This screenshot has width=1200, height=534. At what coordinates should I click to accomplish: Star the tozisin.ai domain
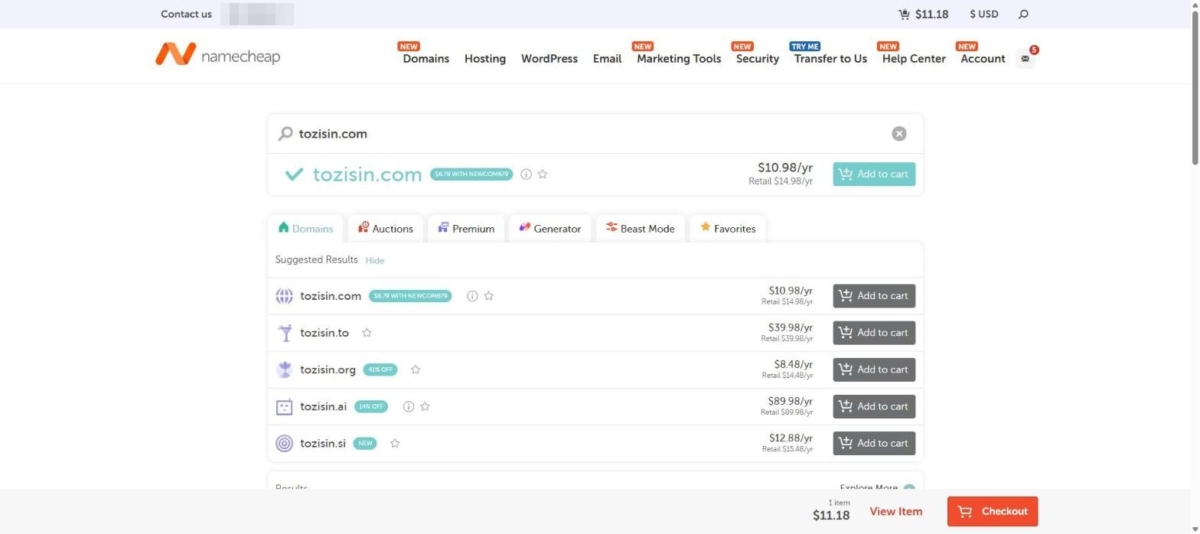(425, 406)
